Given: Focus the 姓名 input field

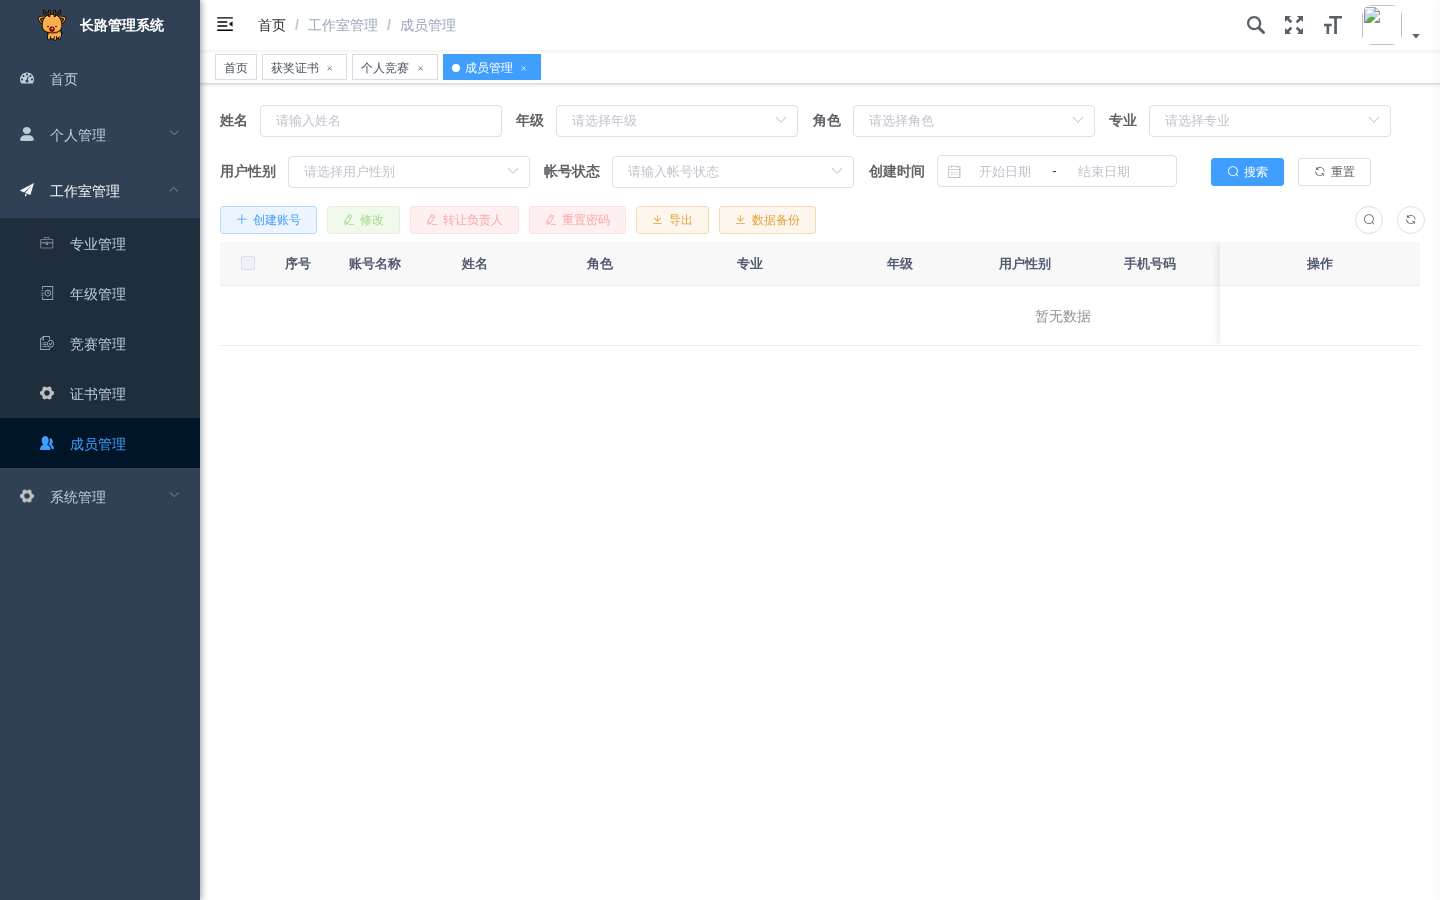Looking at the screenshot, I should [381, 121].
